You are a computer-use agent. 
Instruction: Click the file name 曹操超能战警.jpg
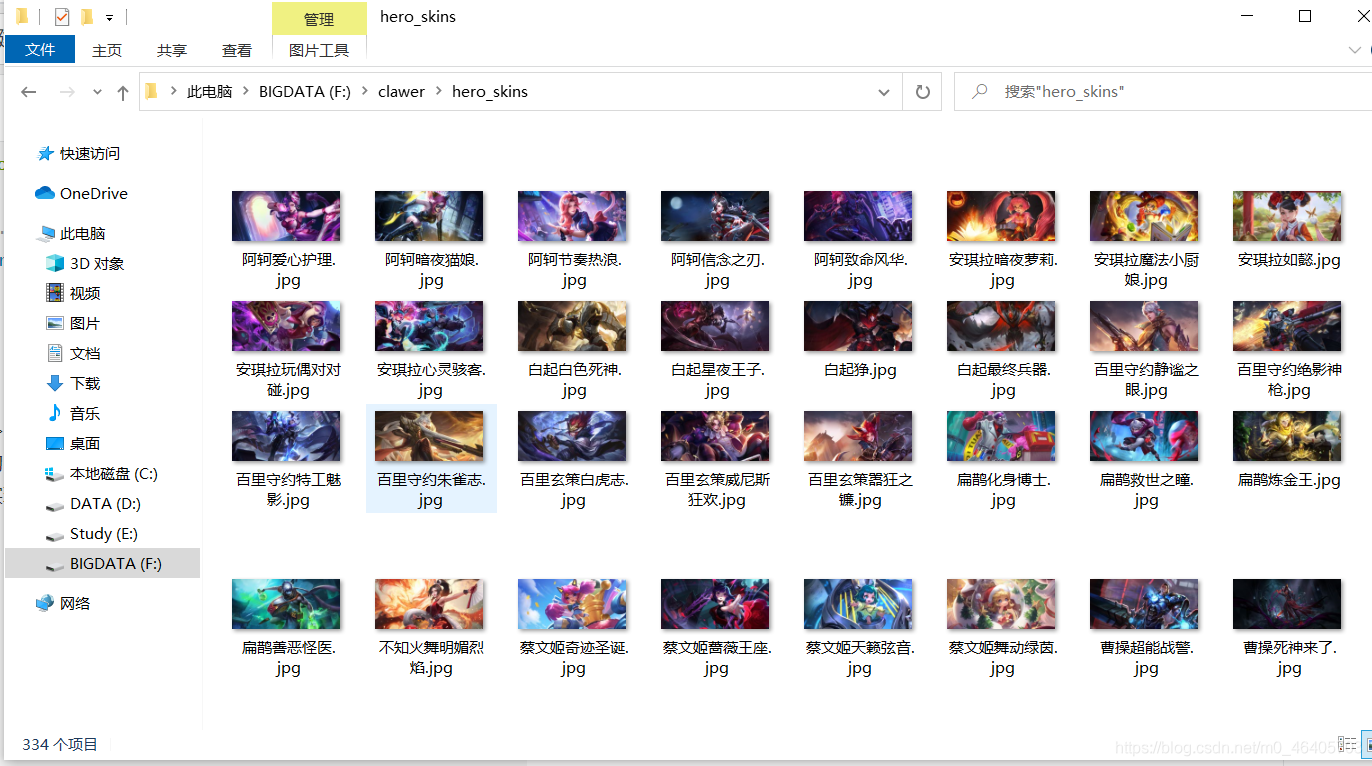coord(1146,658)
